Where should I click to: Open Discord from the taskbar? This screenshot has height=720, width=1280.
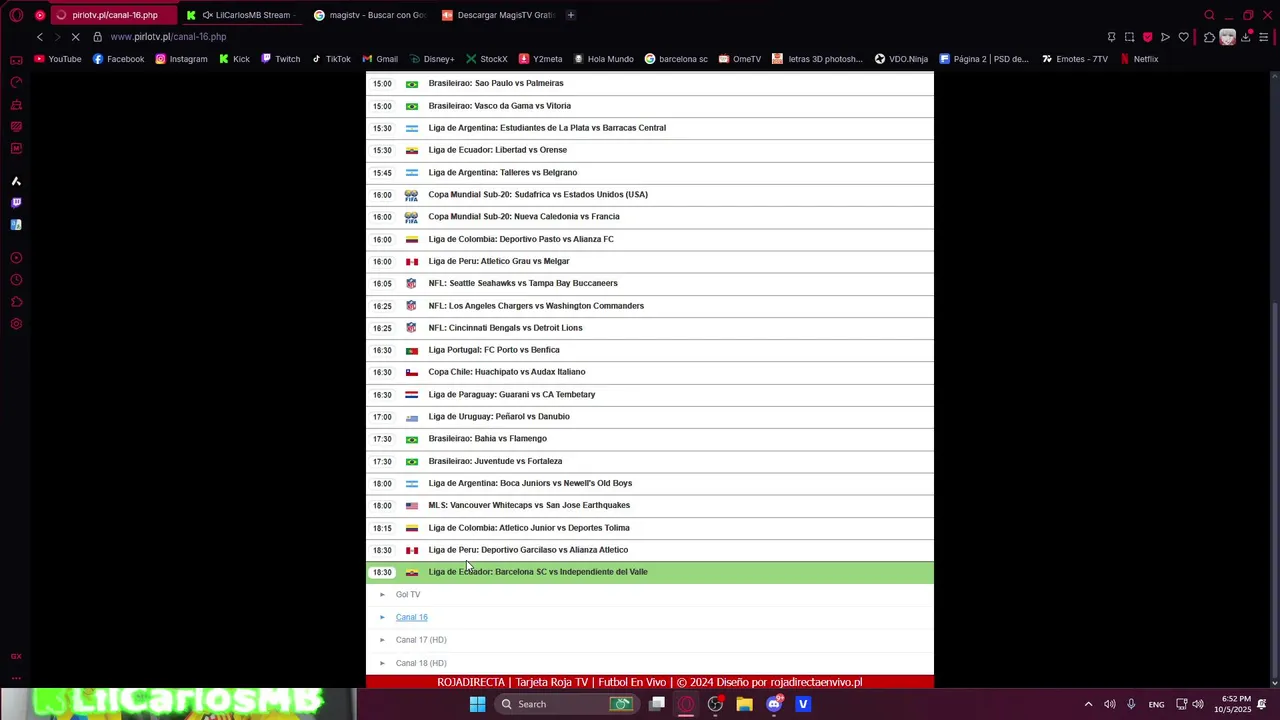[773, 704]
